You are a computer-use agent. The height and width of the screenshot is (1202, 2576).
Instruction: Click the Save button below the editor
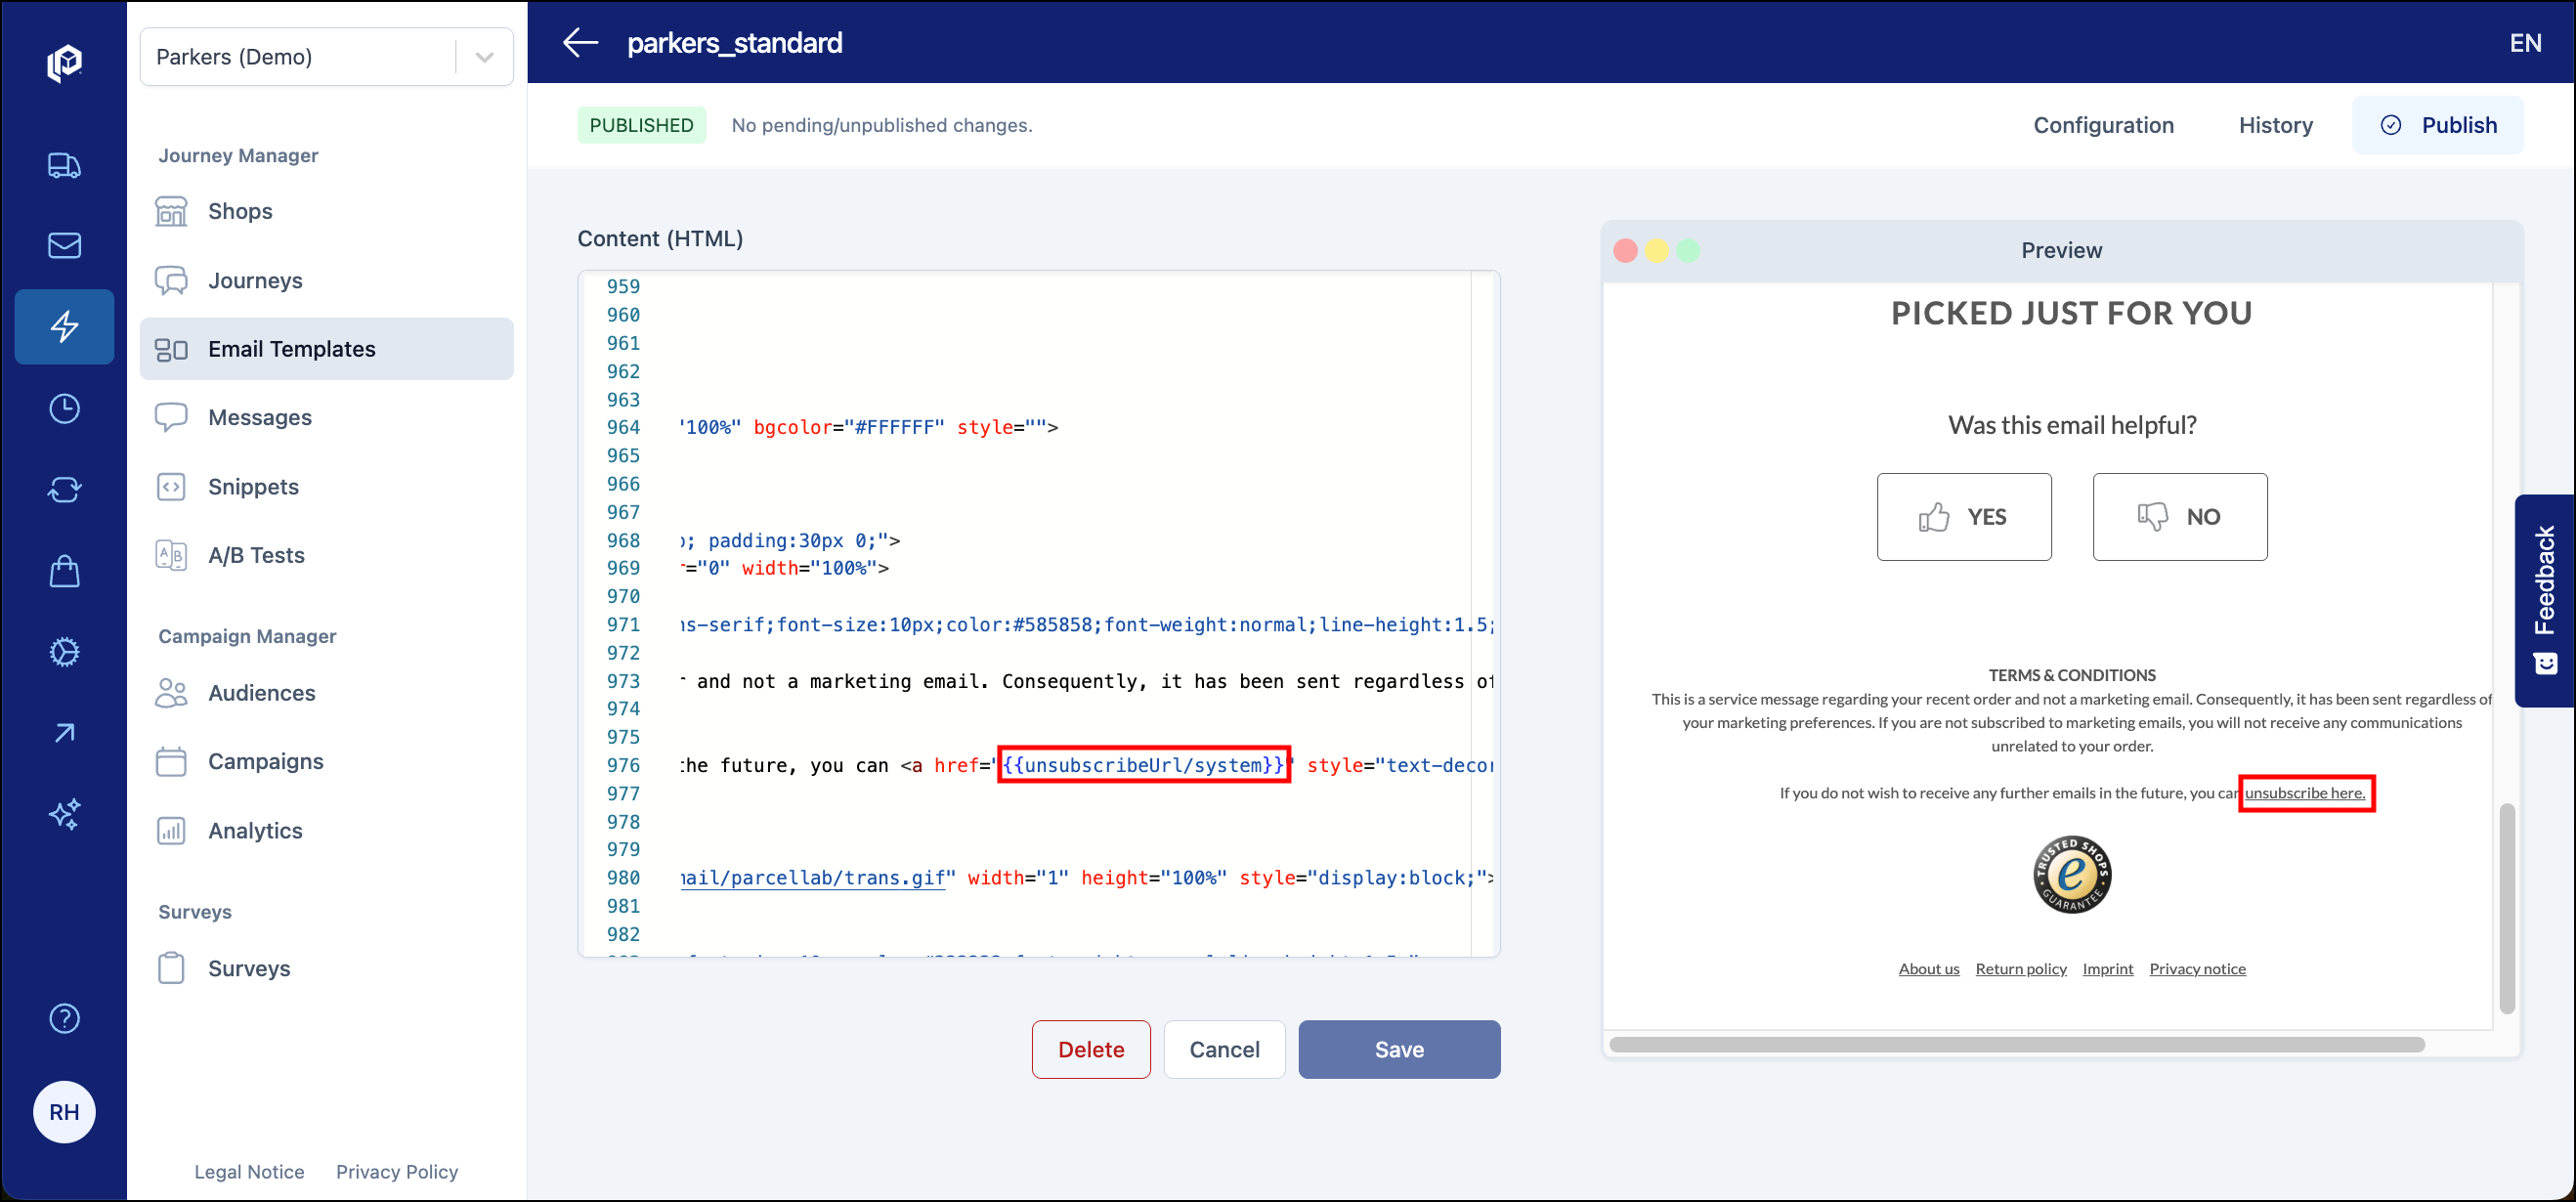(1399, 1049)
